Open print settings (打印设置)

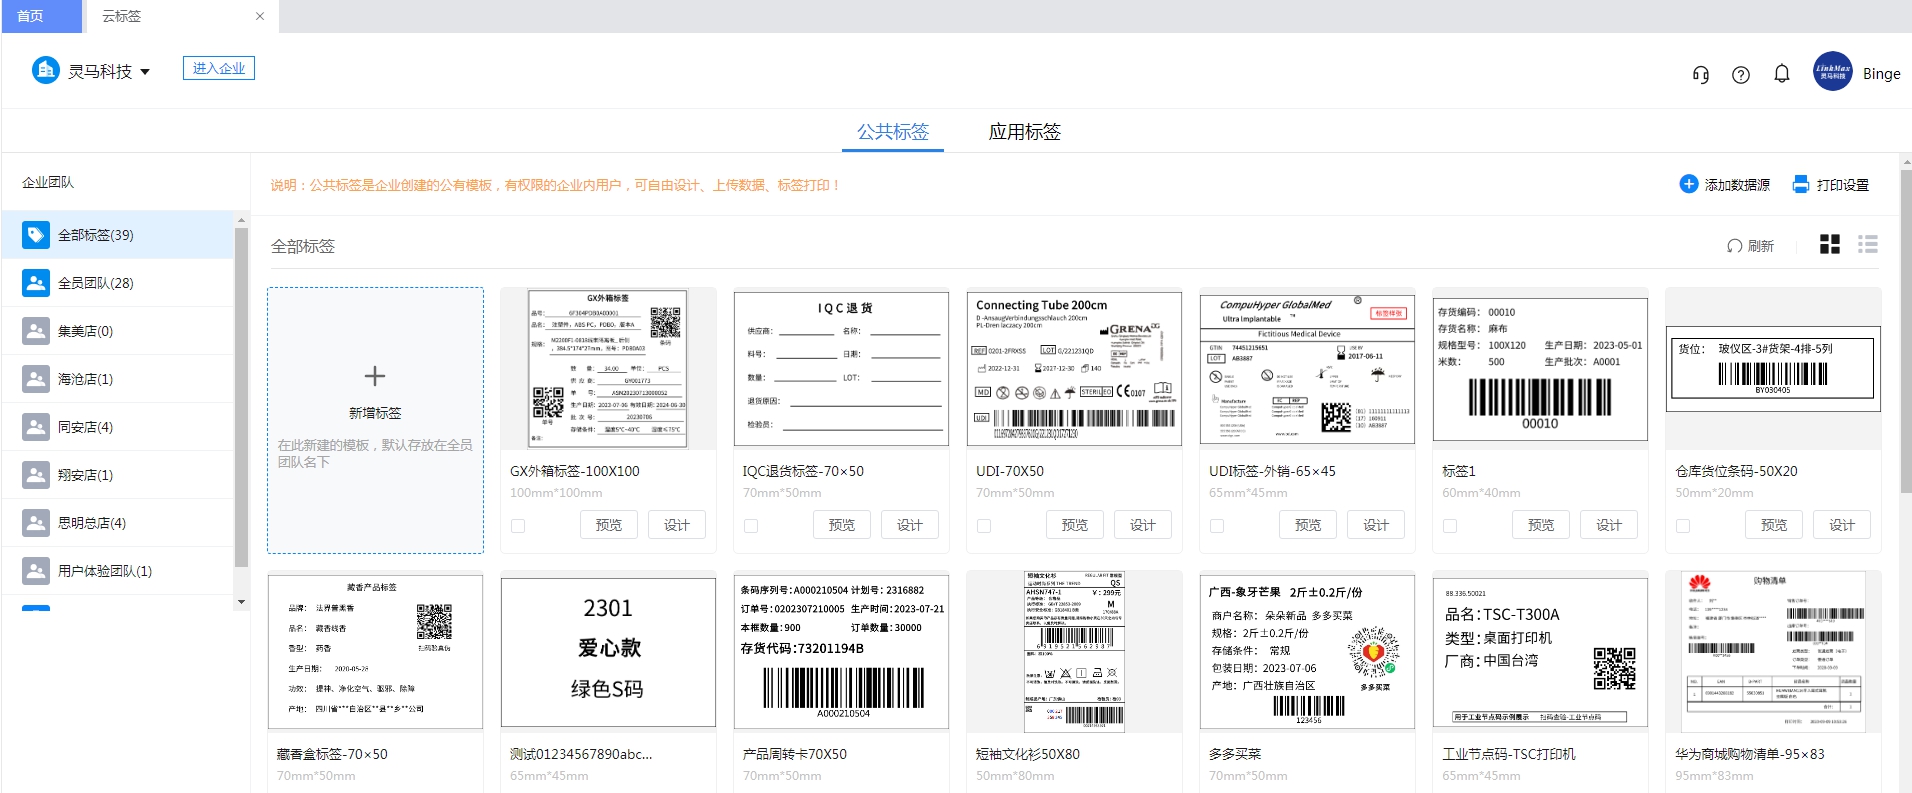coord(1831,185)
